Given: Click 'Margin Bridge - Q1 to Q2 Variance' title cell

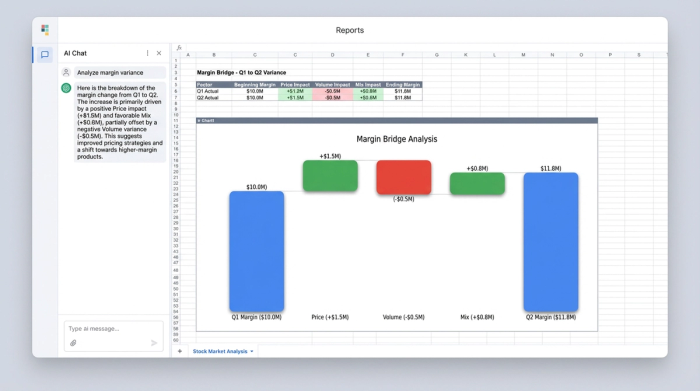Looking at the screenshot, I should coord(242,72).
